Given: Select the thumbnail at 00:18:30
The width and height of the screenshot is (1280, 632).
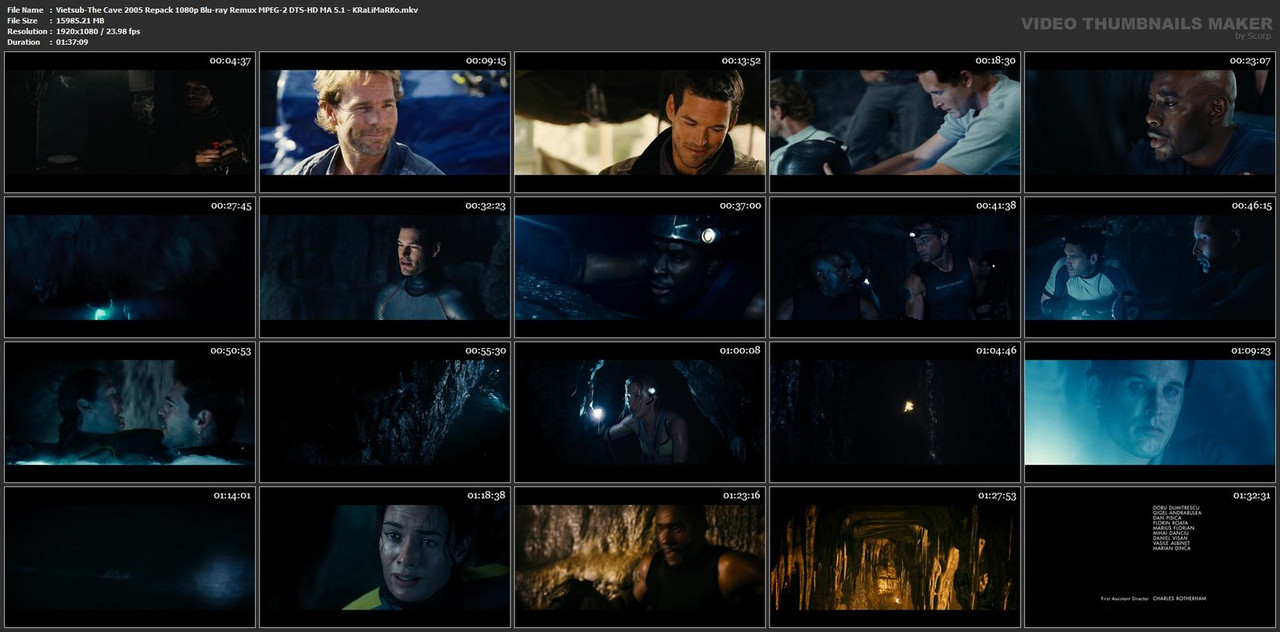Looking at the screenshot, I should click(895, 122).
